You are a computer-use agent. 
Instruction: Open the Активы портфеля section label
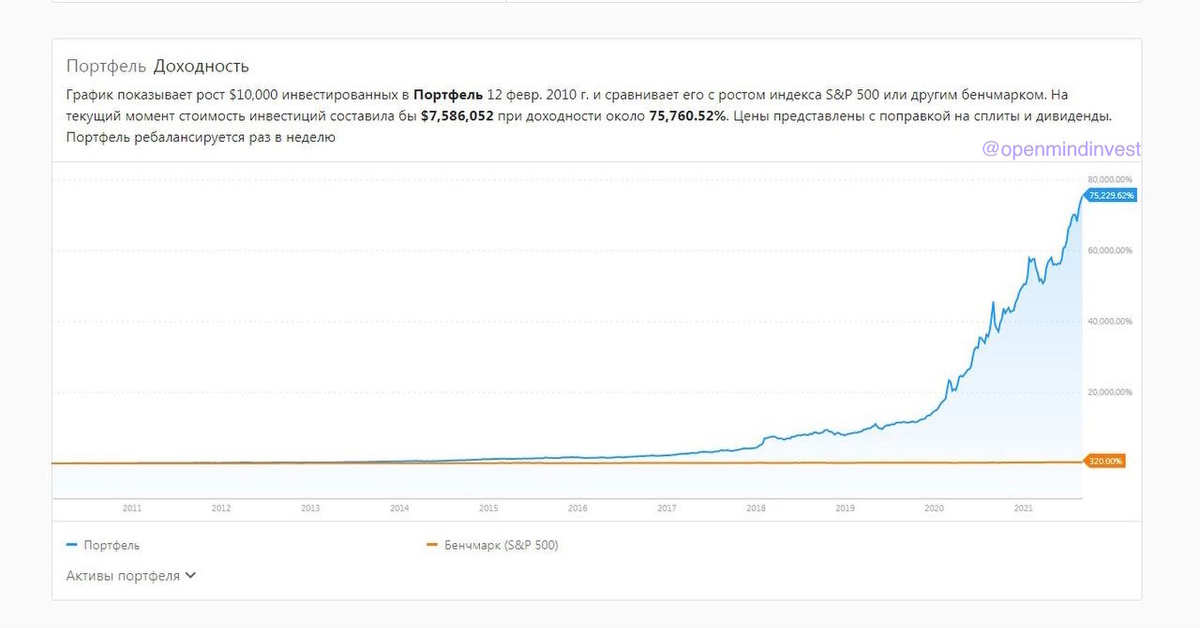(123, 576)
